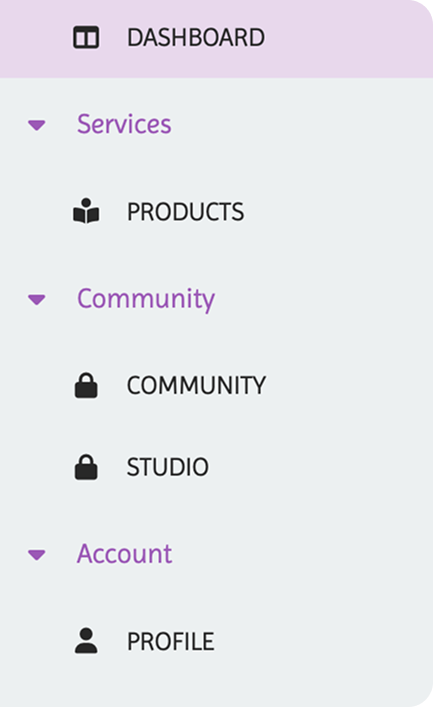Click the person icon beside PROFILE
Viewport: 433px width, 707px height.
86,641
